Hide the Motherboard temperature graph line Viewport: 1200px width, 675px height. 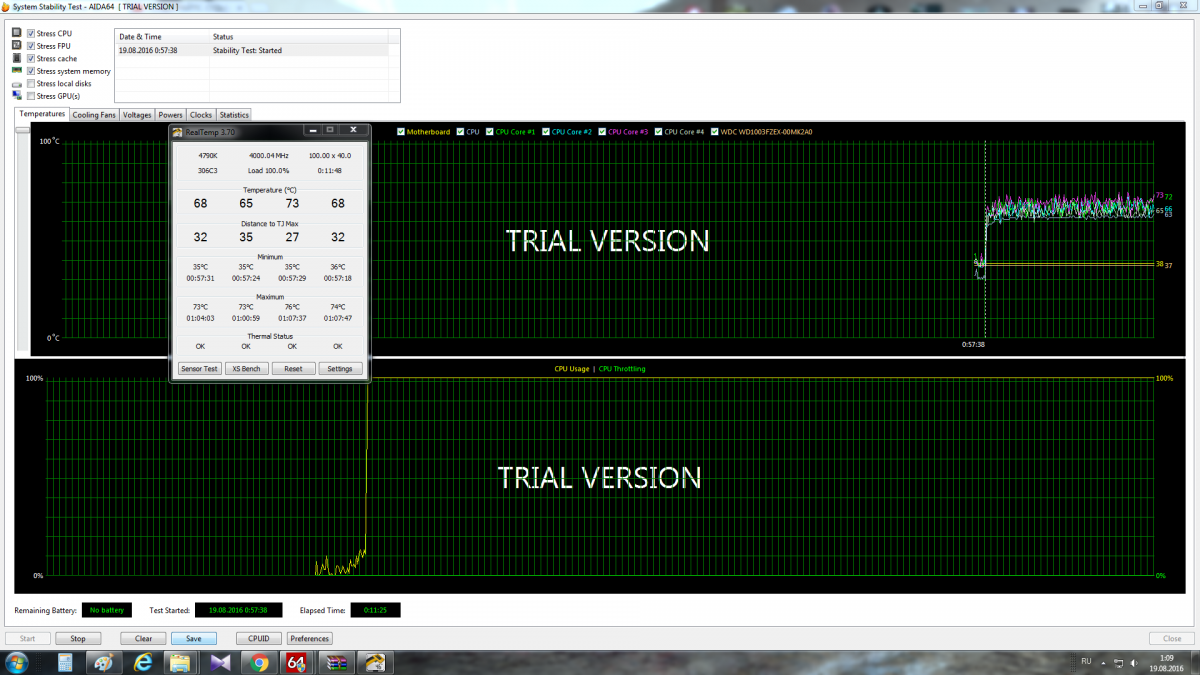pyautogui.click(x=401, y=132)
